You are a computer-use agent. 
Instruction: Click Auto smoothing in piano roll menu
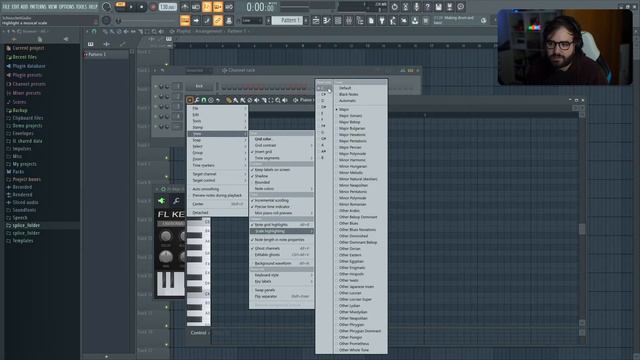pyautogui.click(x=218, y=189)
